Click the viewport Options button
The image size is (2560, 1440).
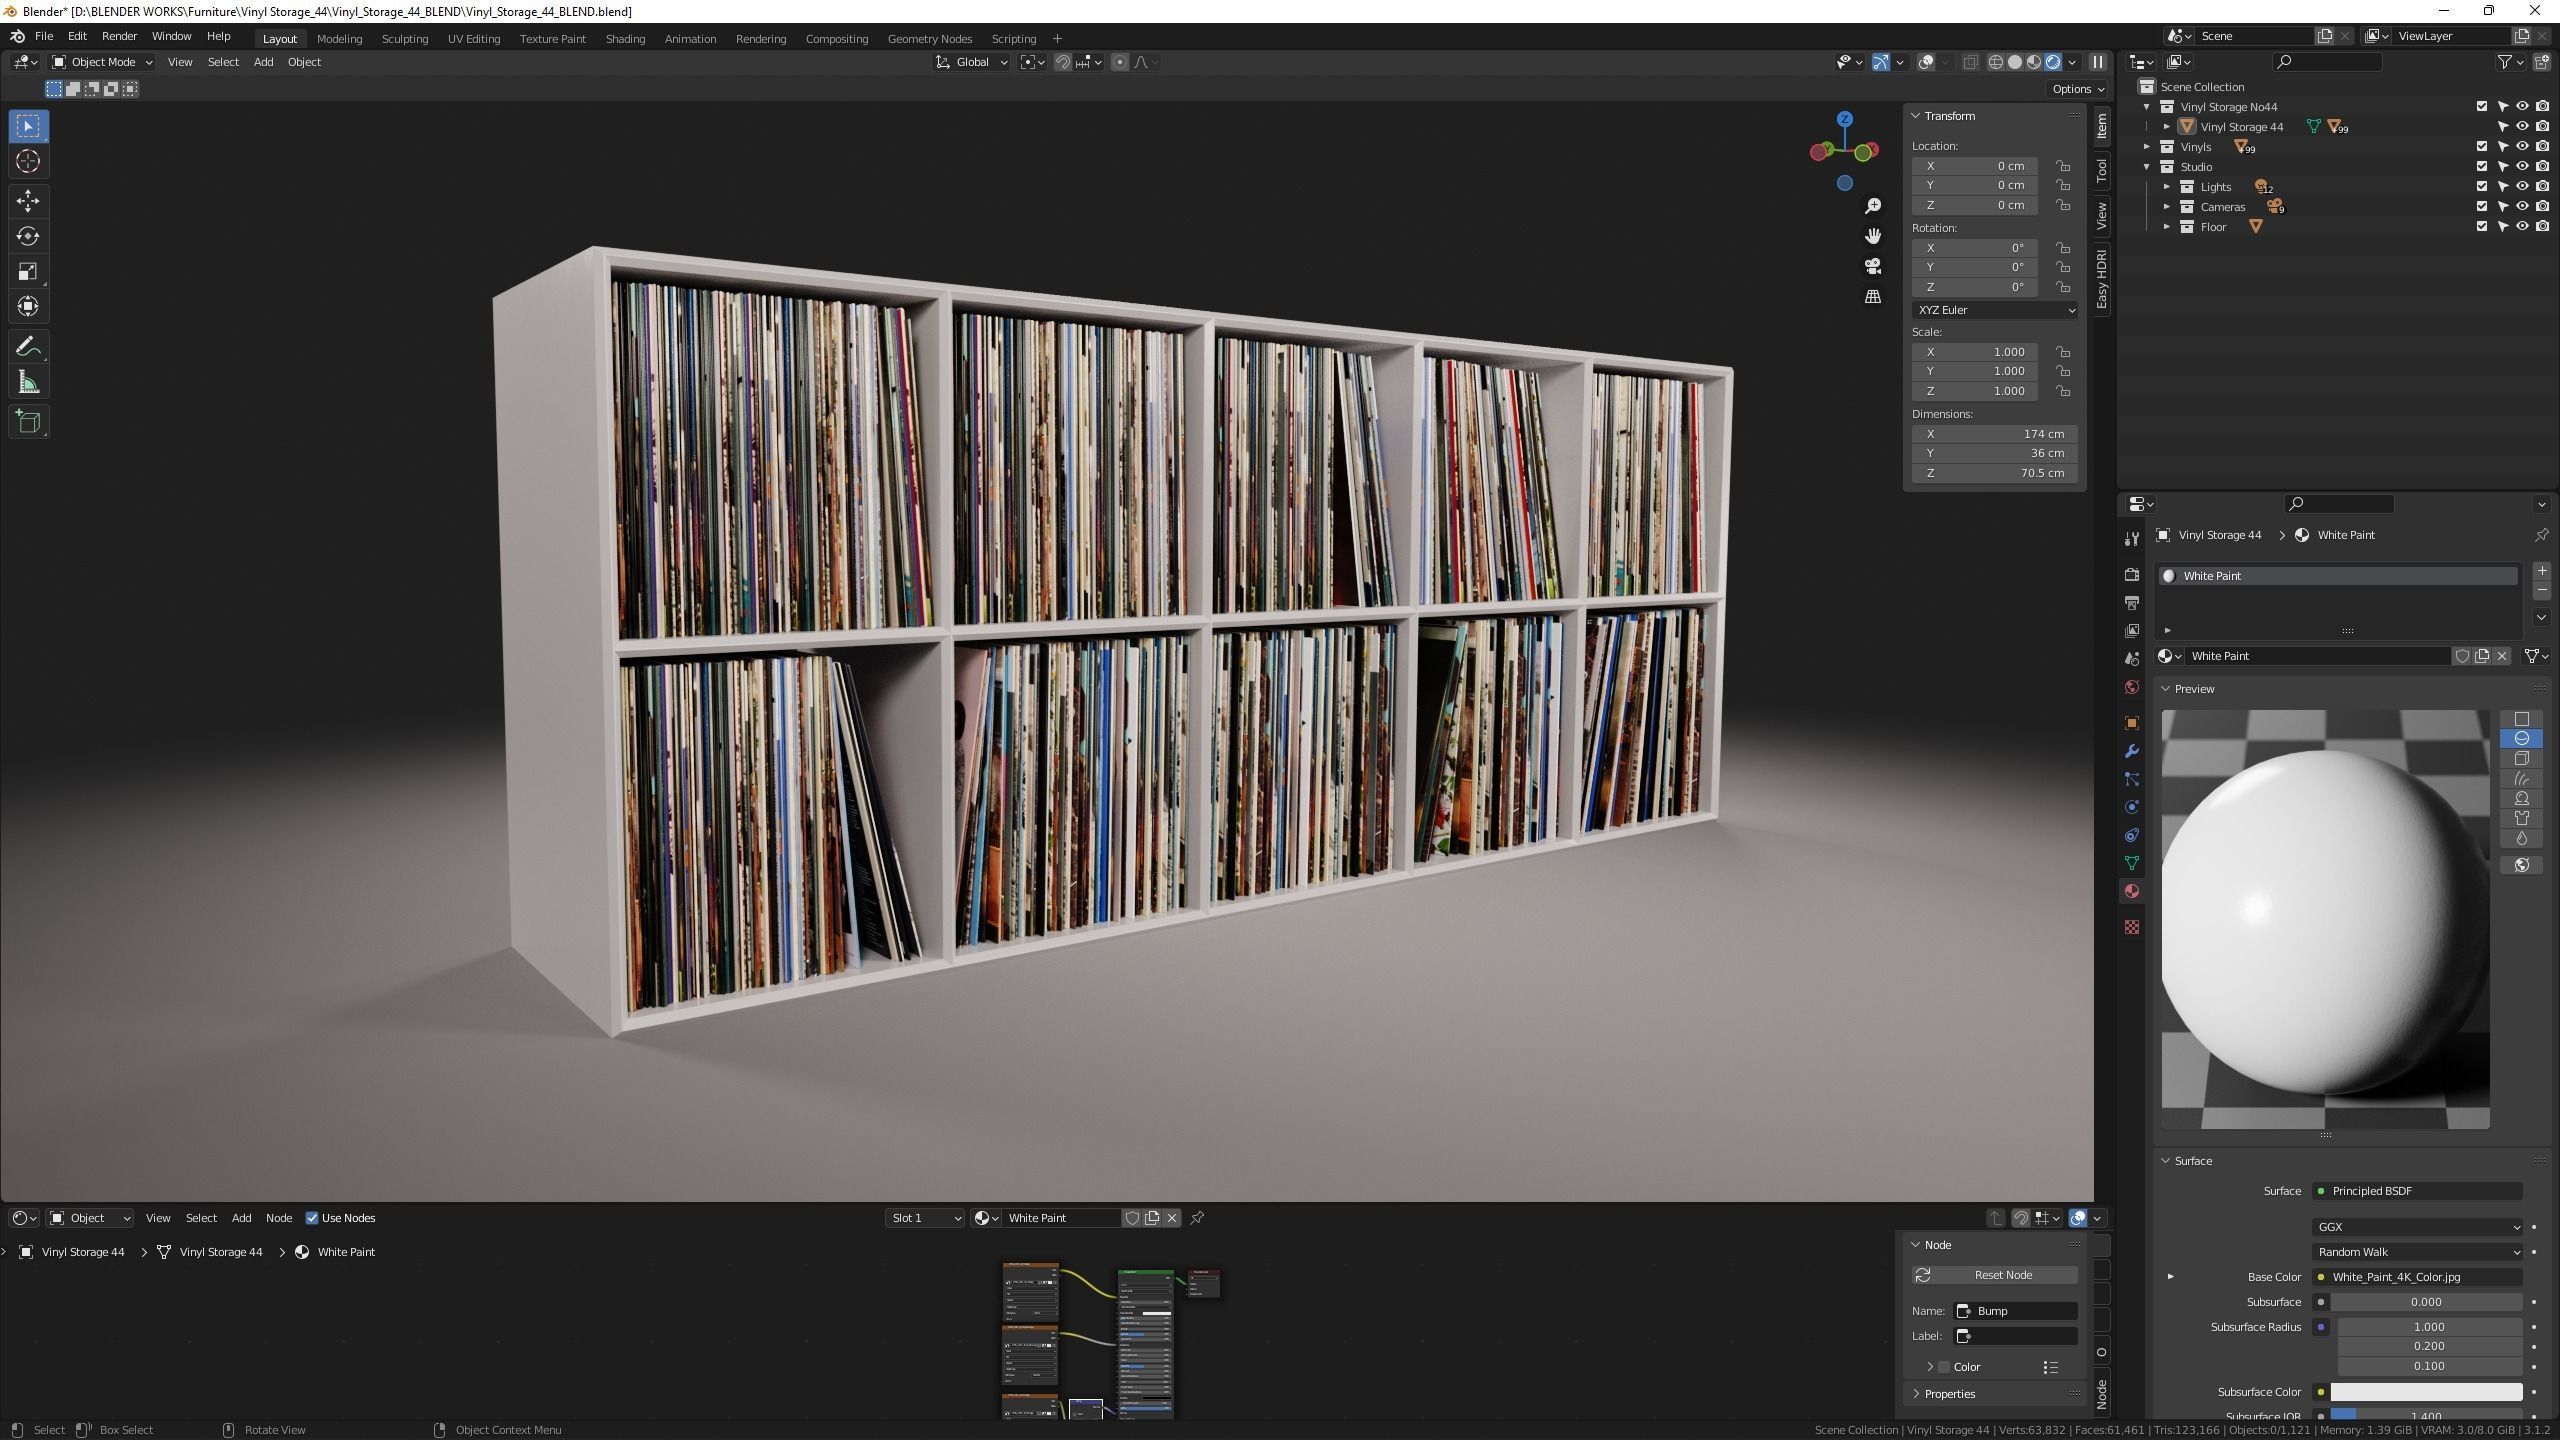[x=2078, y=89]
